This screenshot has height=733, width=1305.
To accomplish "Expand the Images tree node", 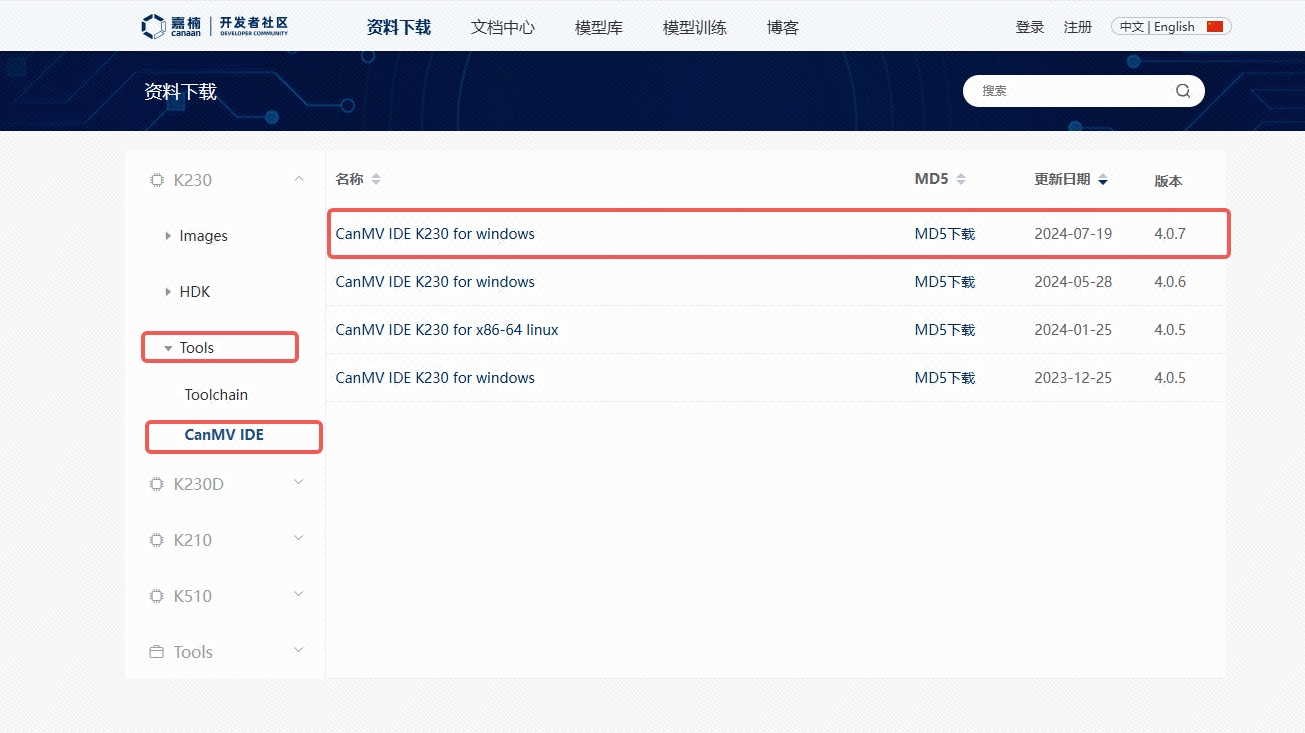I will [168, 236].
